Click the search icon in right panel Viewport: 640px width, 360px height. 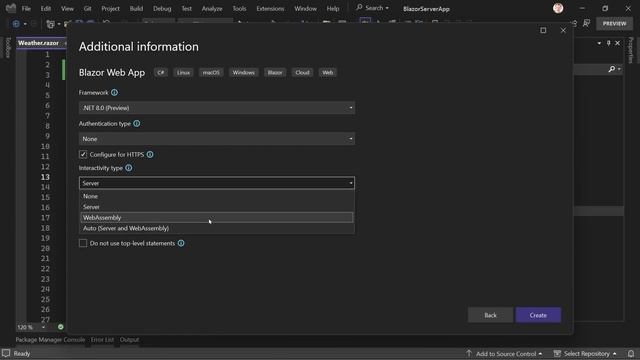pos(611,69)
